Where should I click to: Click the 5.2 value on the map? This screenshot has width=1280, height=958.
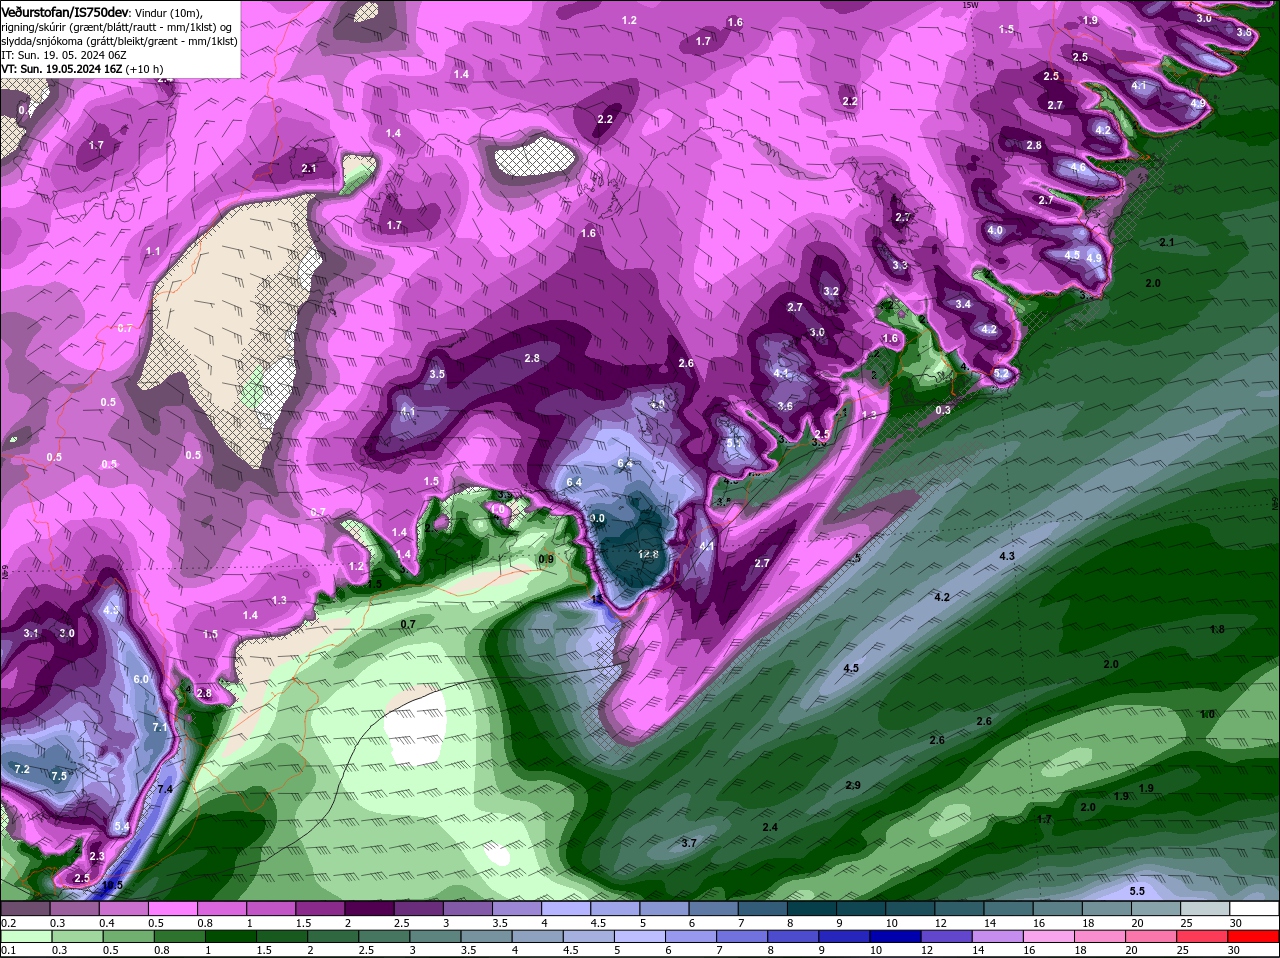click(1002, 374)
